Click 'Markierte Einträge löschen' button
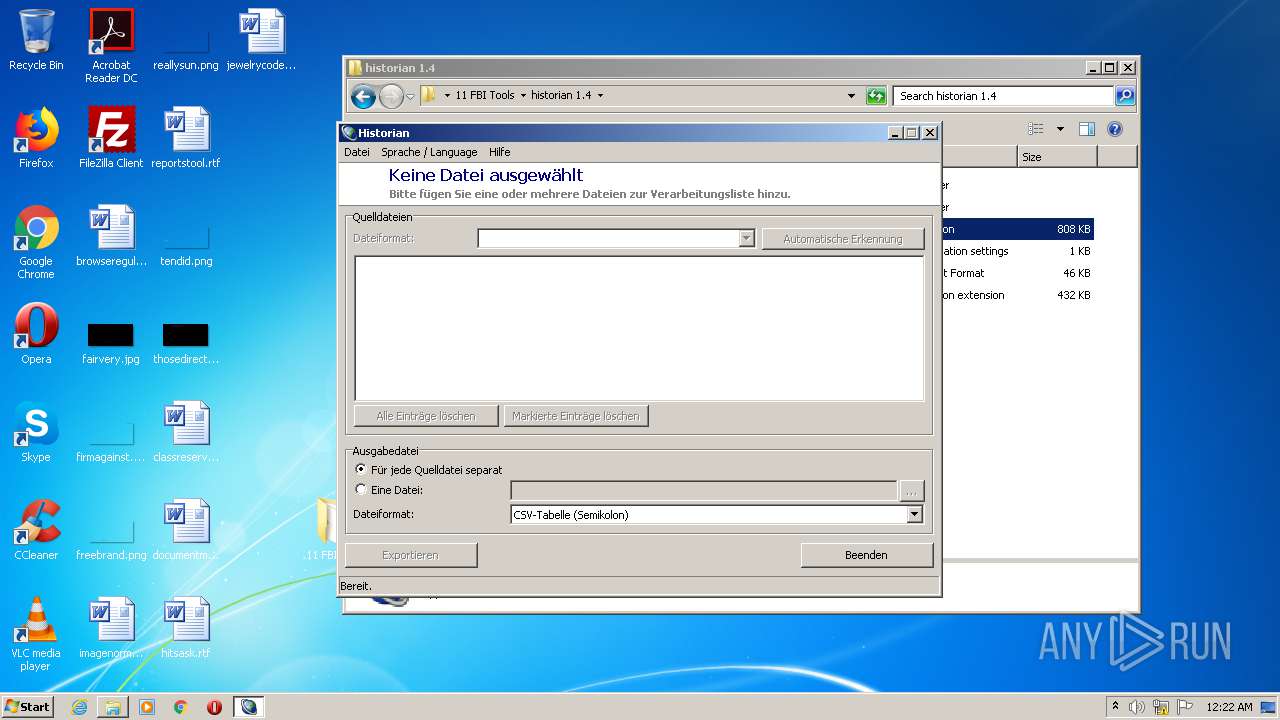This screenshot has width=1280, height=720. click(576, 416)
